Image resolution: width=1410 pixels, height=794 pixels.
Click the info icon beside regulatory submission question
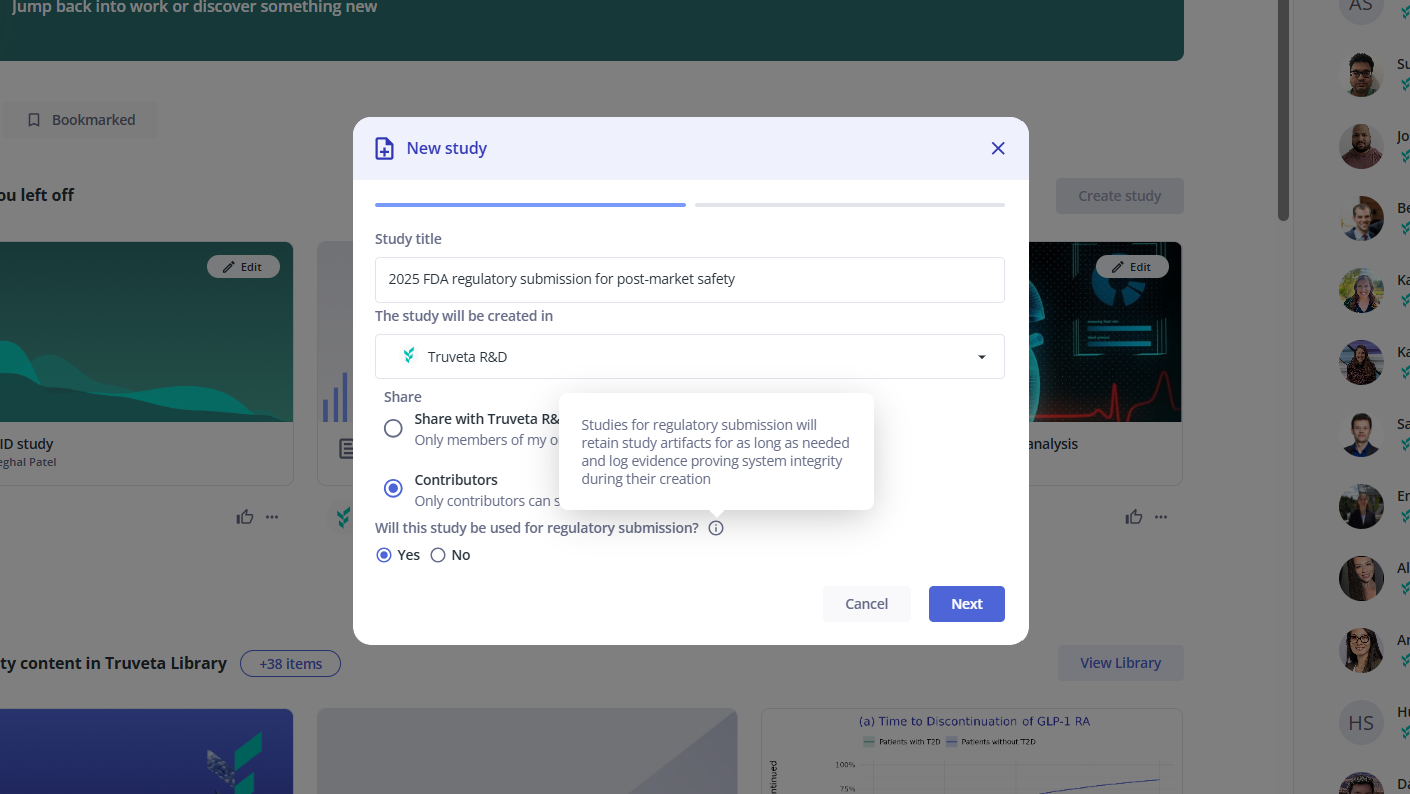(x=715, y=527)
